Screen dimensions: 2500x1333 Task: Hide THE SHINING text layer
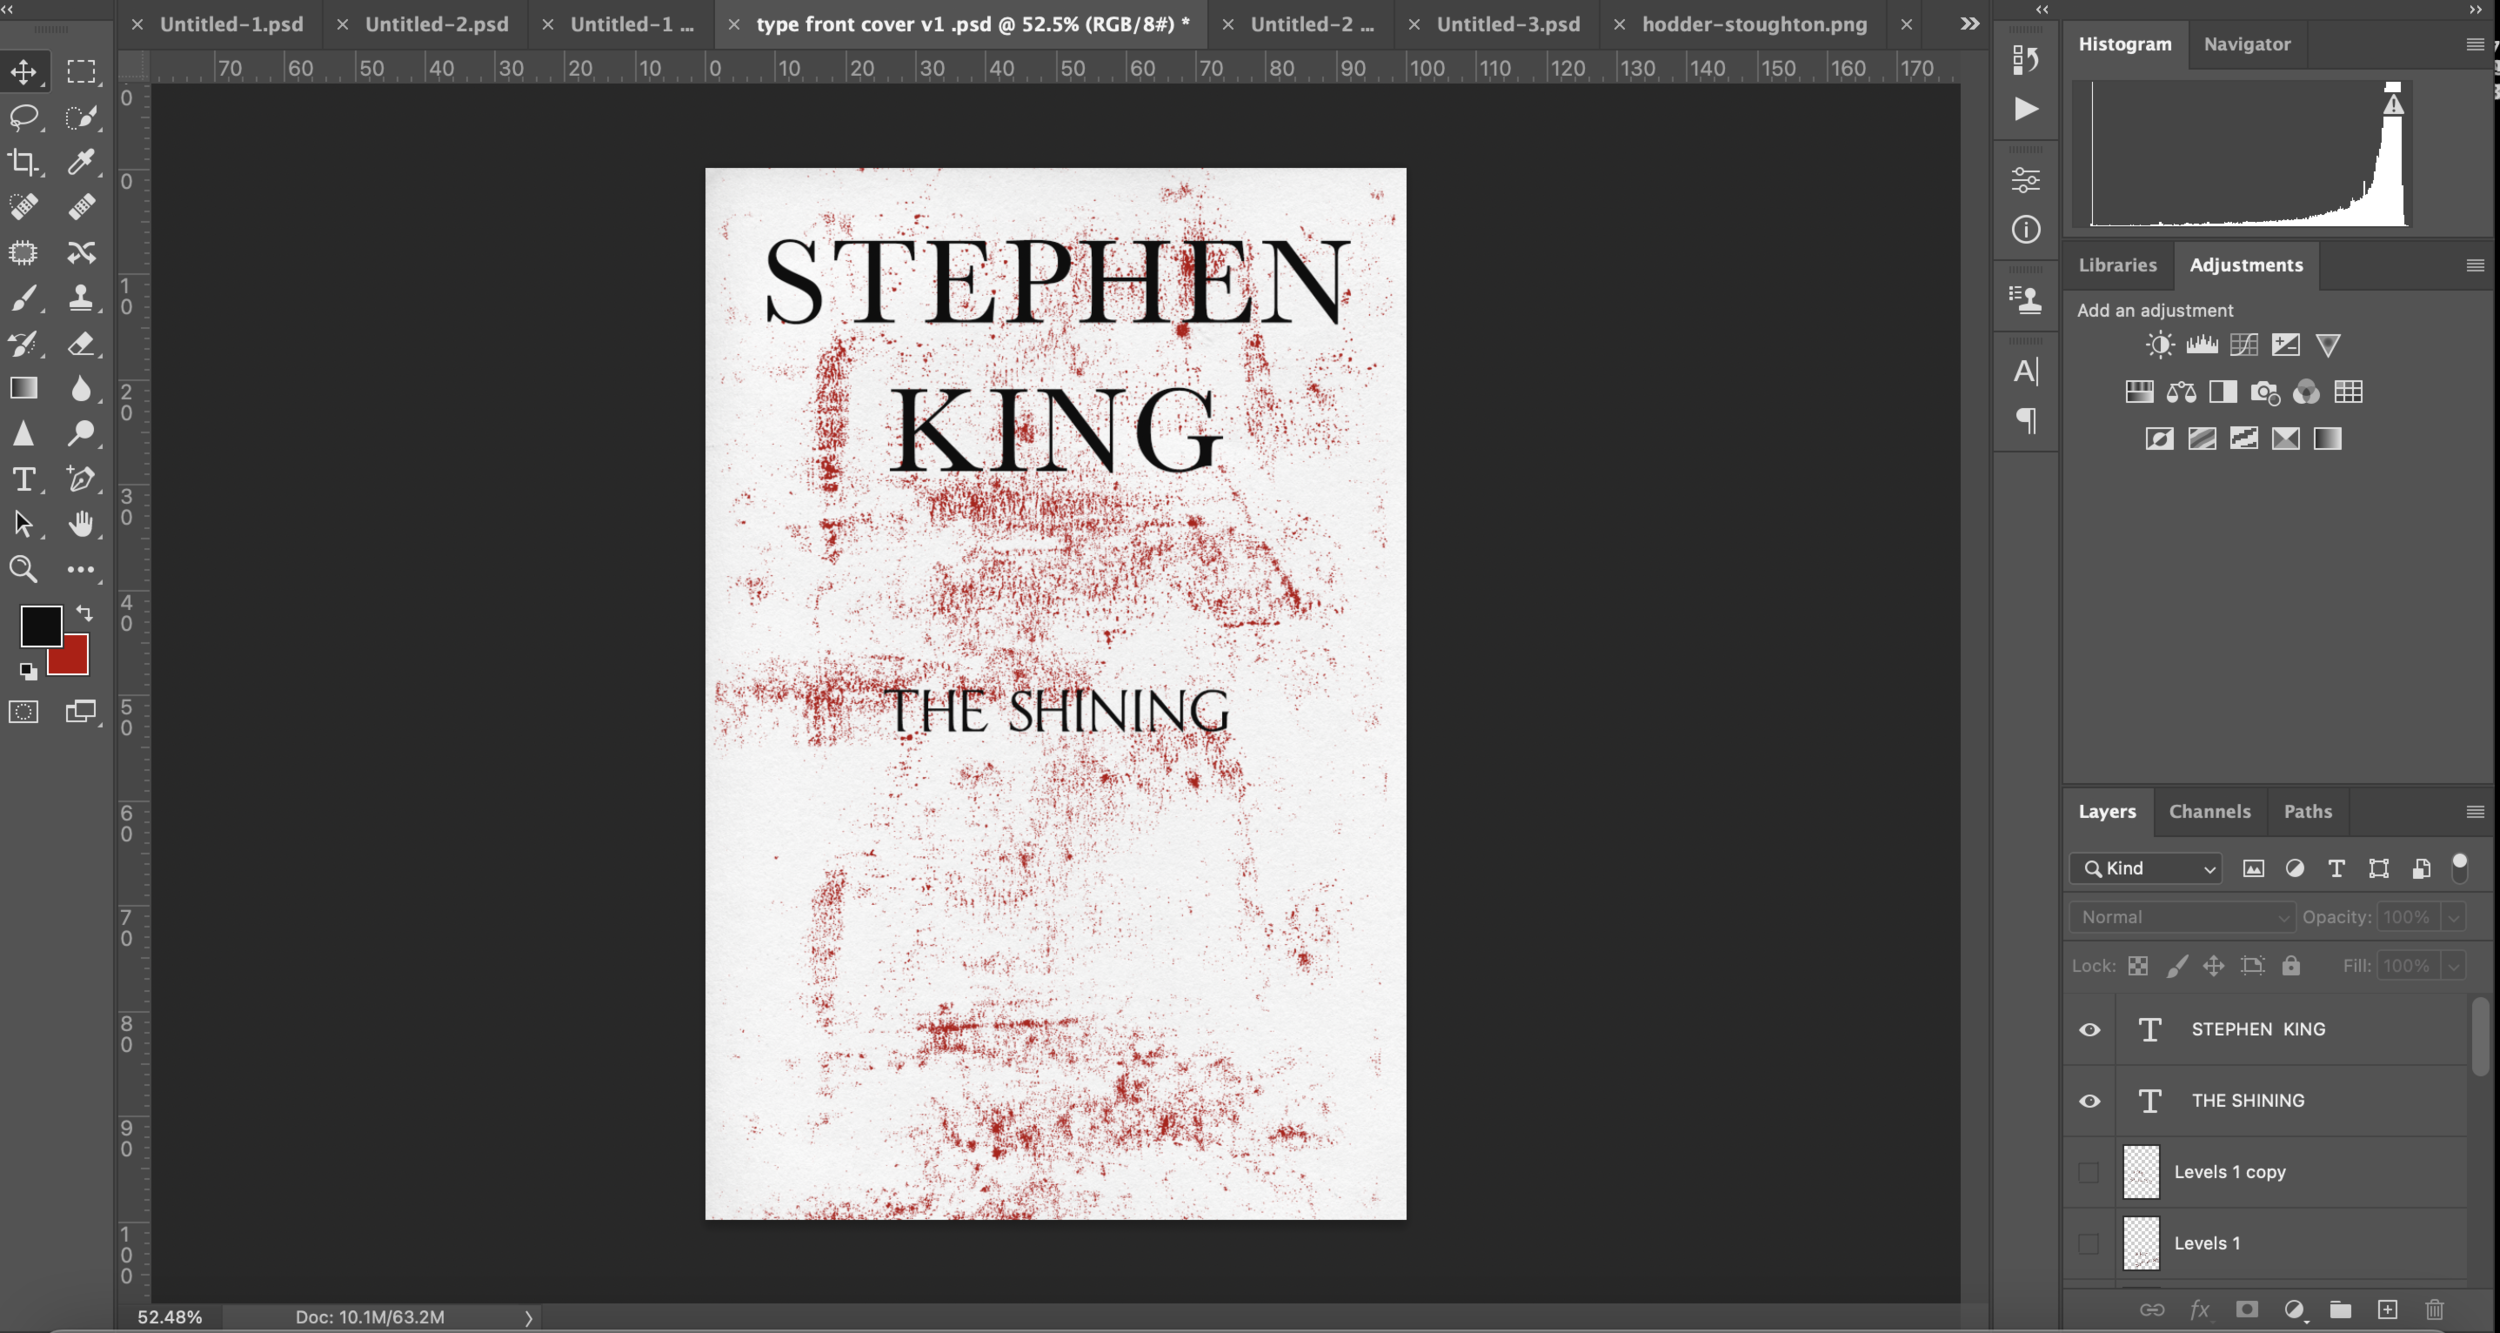tap(2089, 1101)
